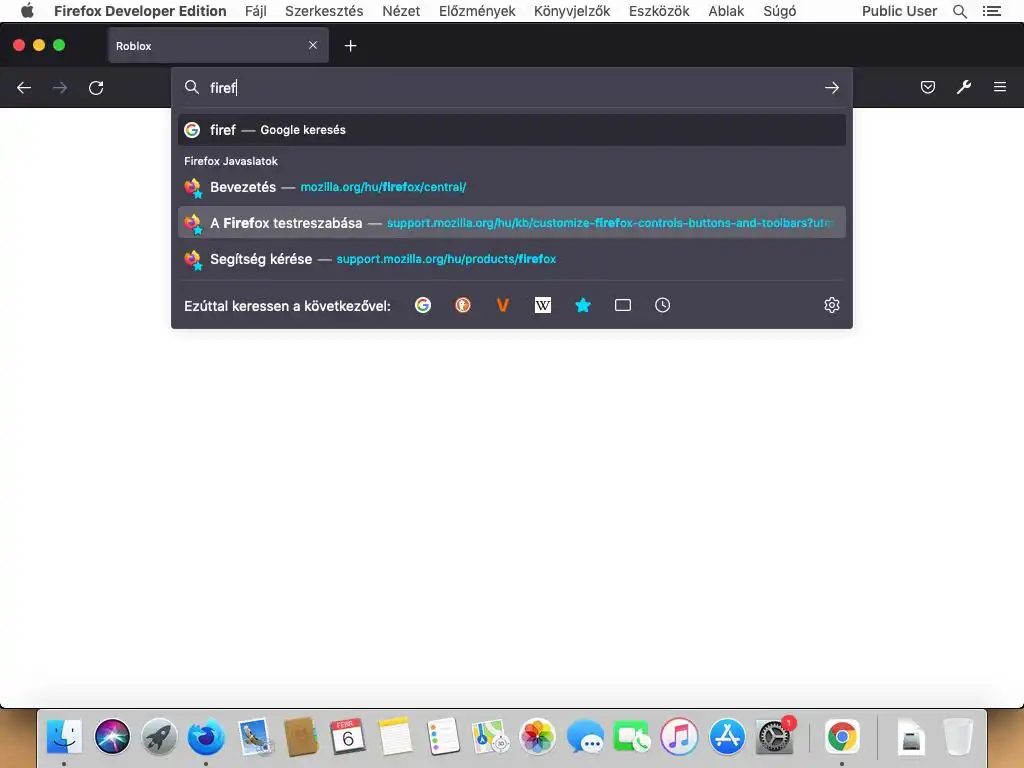Search open tabs with tab icon

623,305
